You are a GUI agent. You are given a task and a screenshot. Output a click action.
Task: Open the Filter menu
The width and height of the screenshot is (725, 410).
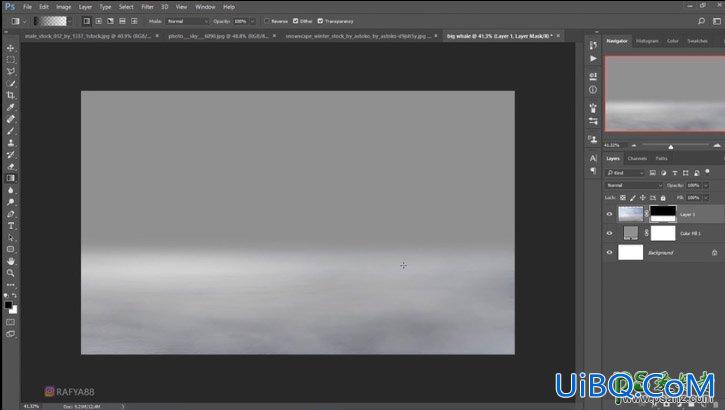tap(147, 7)
